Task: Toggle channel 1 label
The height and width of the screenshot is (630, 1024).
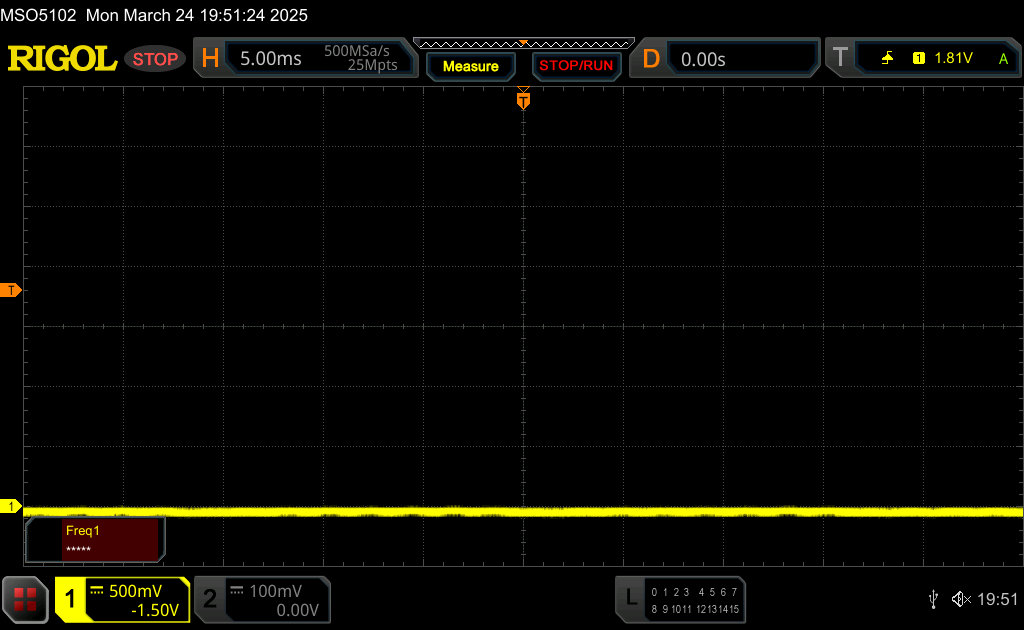Action: coord(70,599)
